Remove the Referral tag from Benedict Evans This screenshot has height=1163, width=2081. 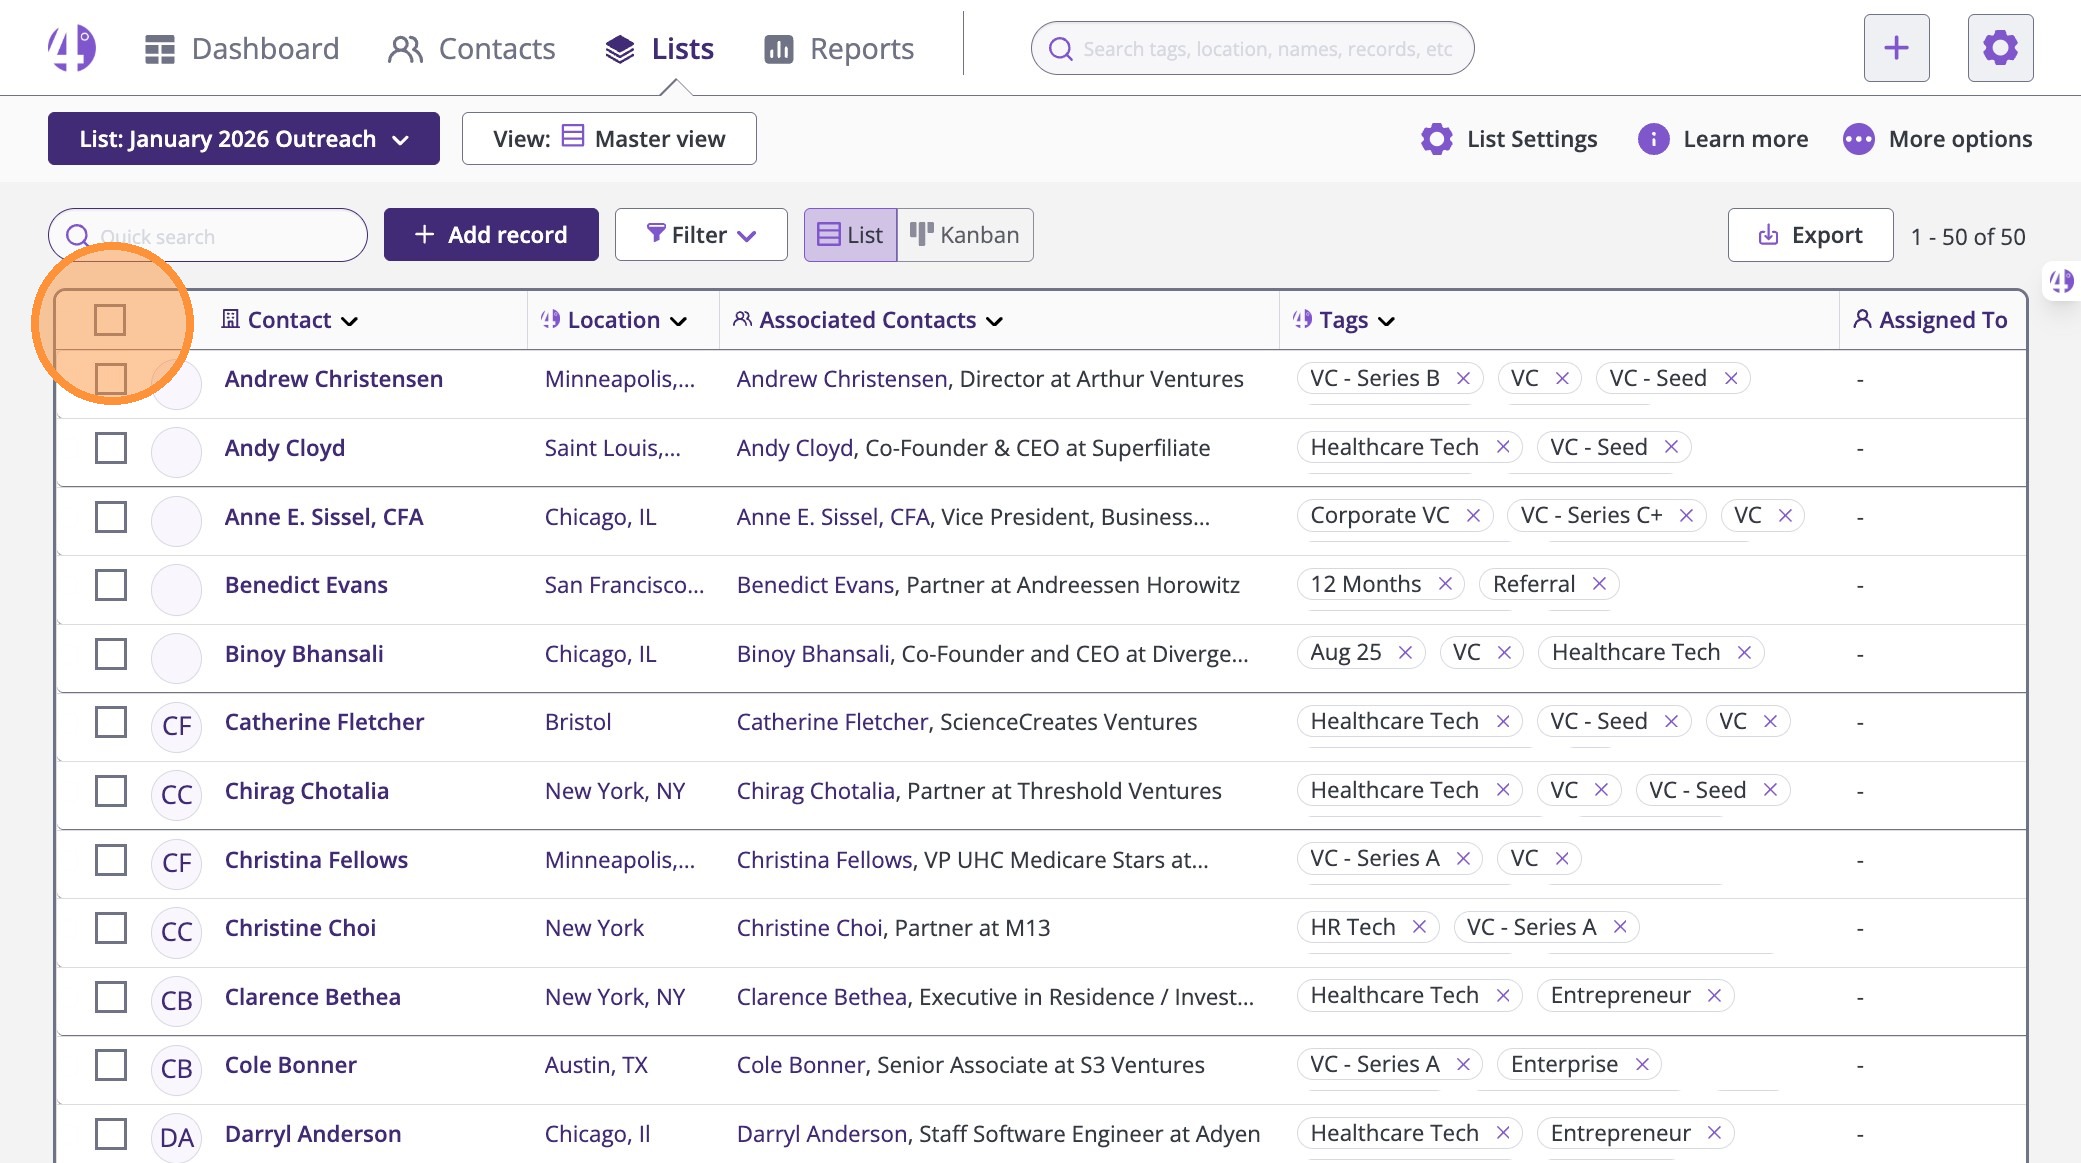(1599, 584)
